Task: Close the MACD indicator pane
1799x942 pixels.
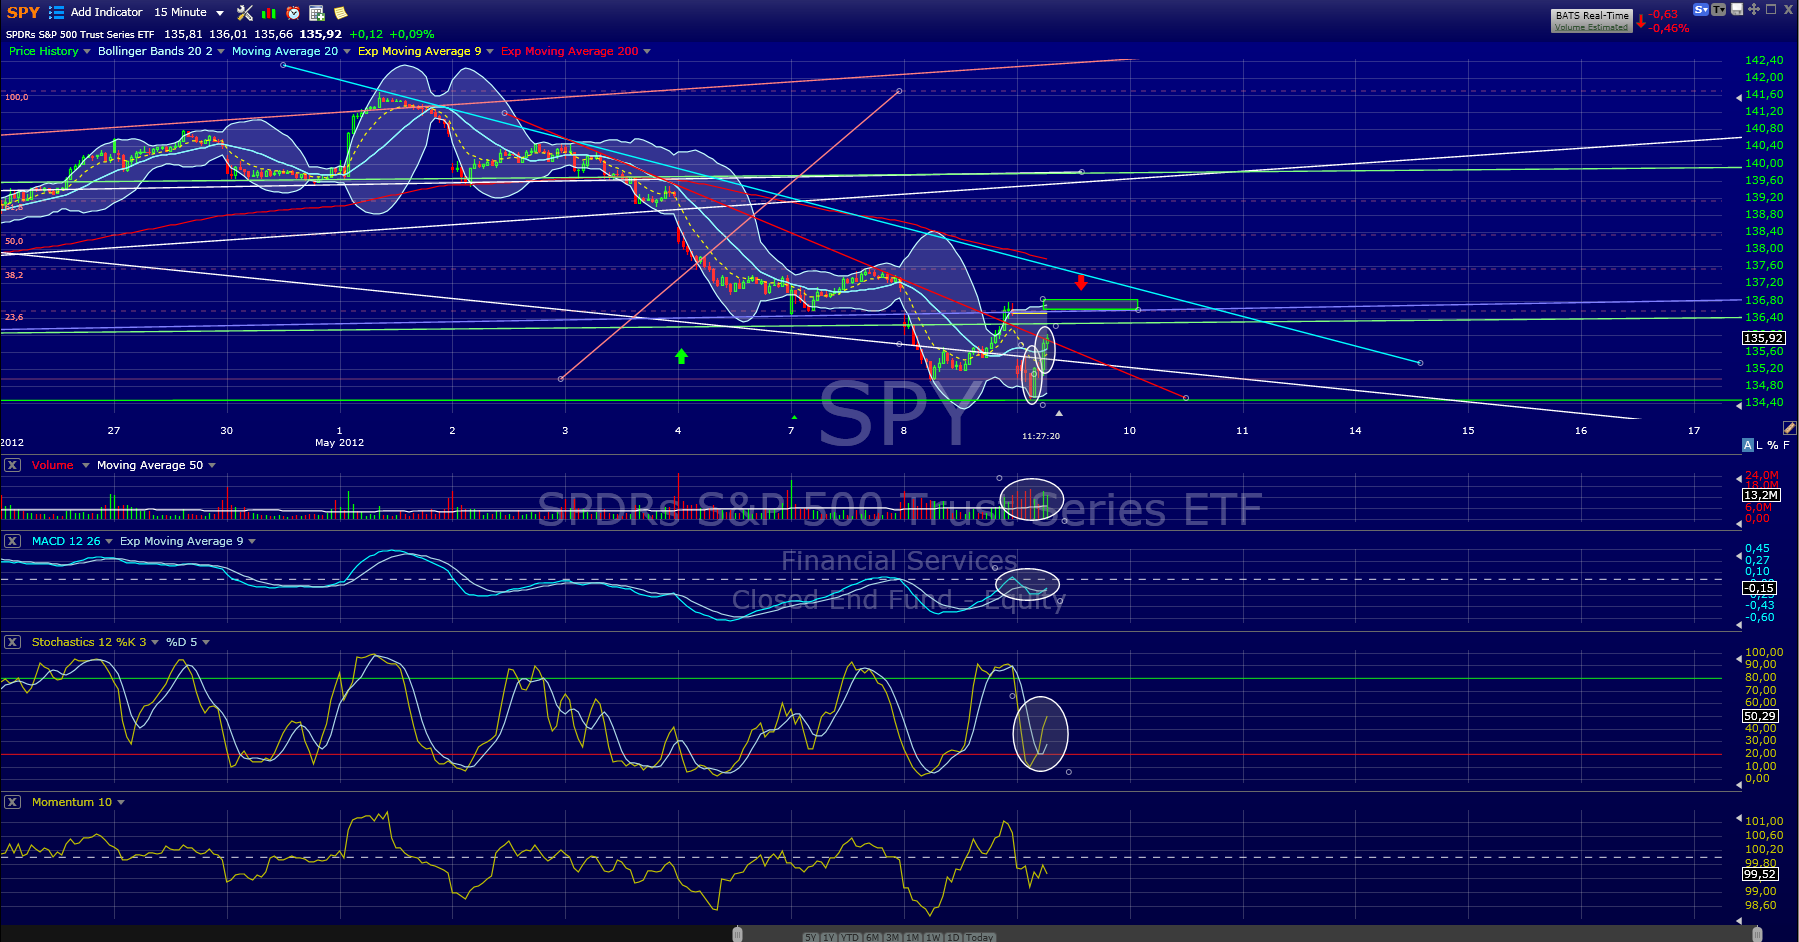Action: coord(12,541)
